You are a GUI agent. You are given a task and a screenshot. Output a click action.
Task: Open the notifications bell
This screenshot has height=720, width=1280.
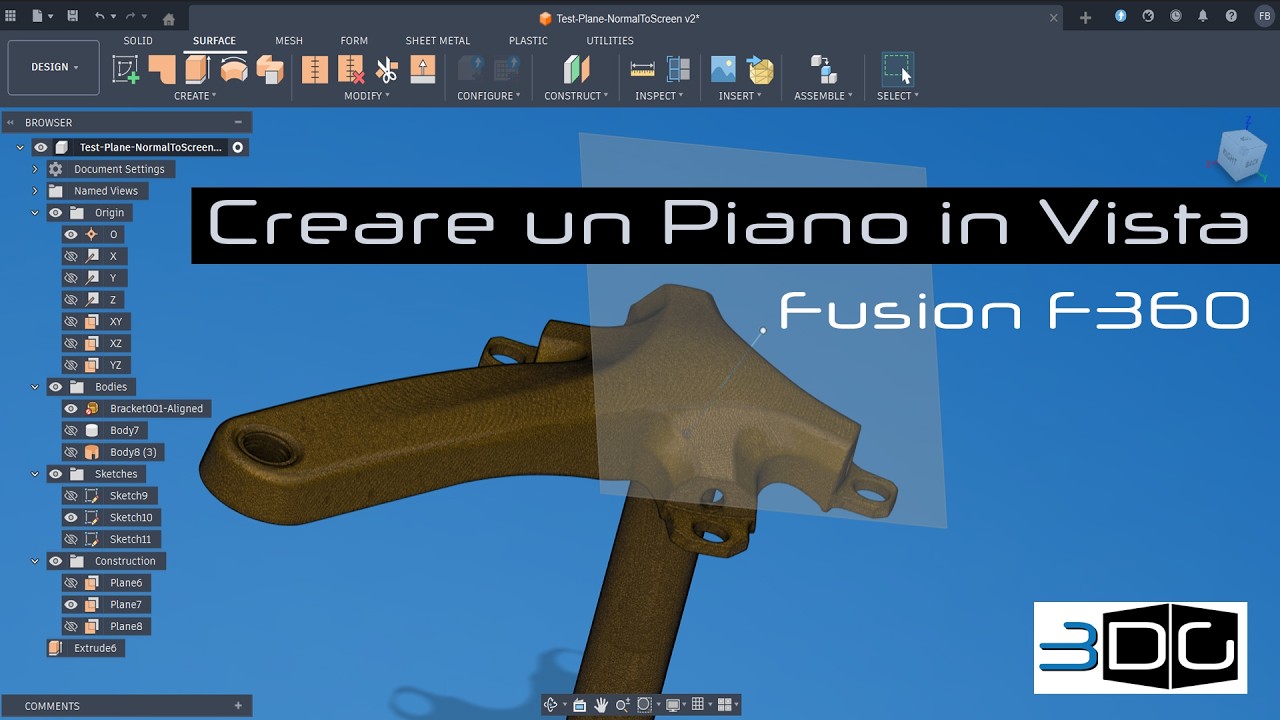click(1203, 16)
